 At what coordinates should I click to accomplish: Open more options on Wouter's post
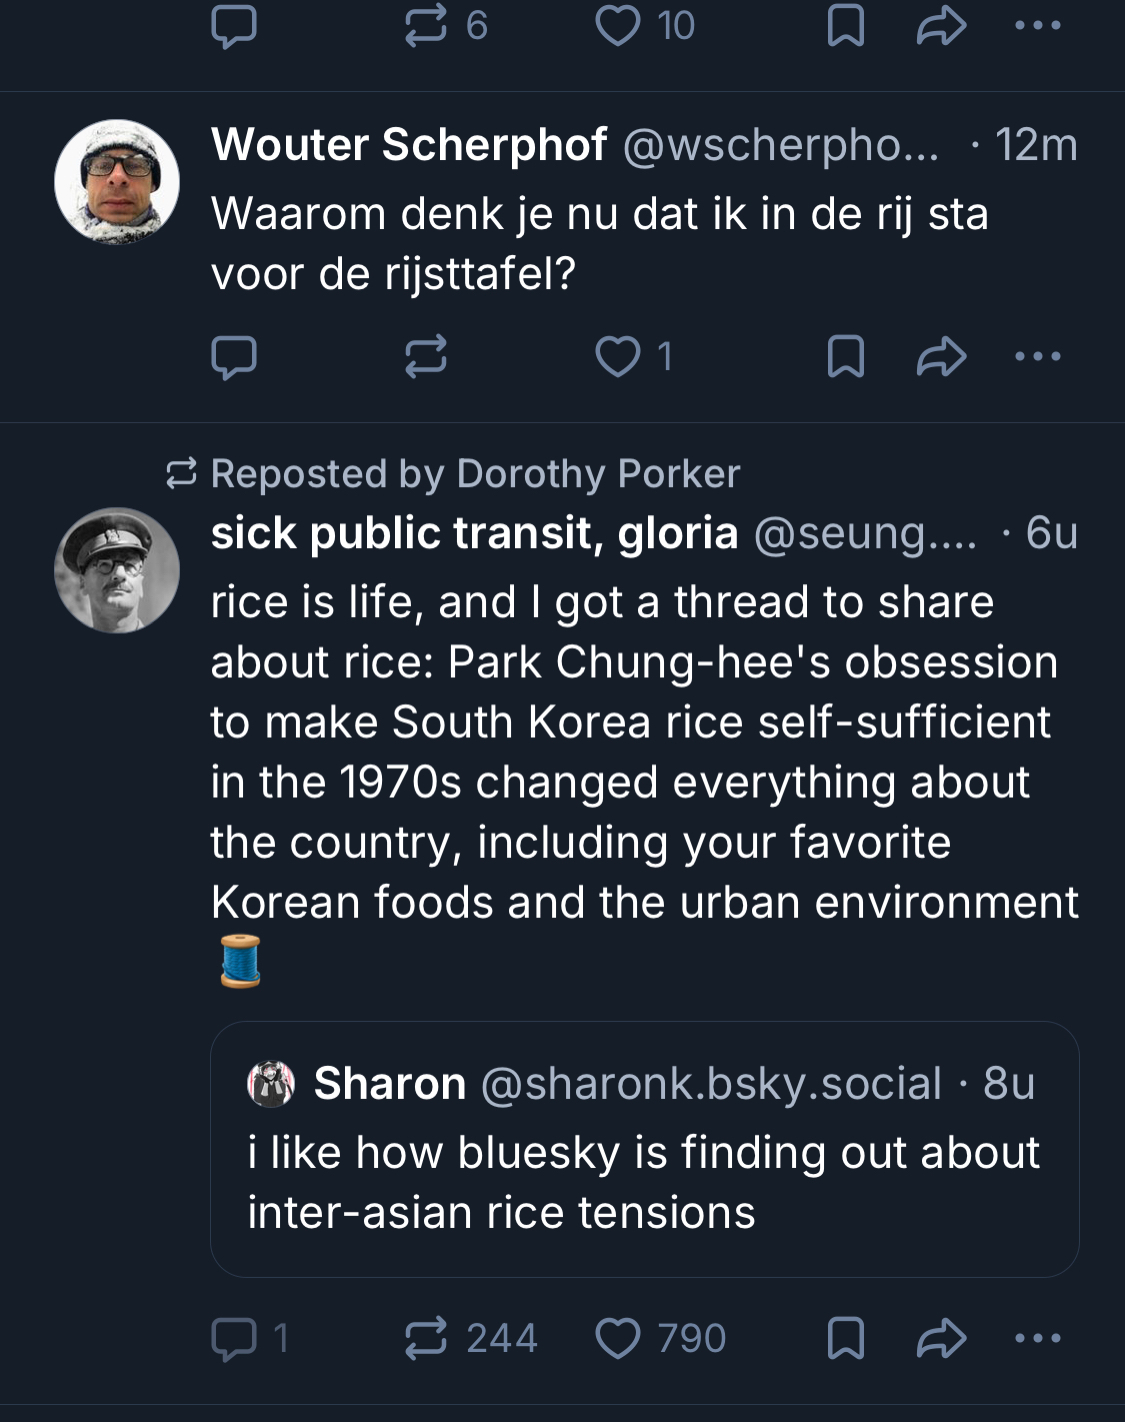pyautogui.click(x=1037, y=357)
